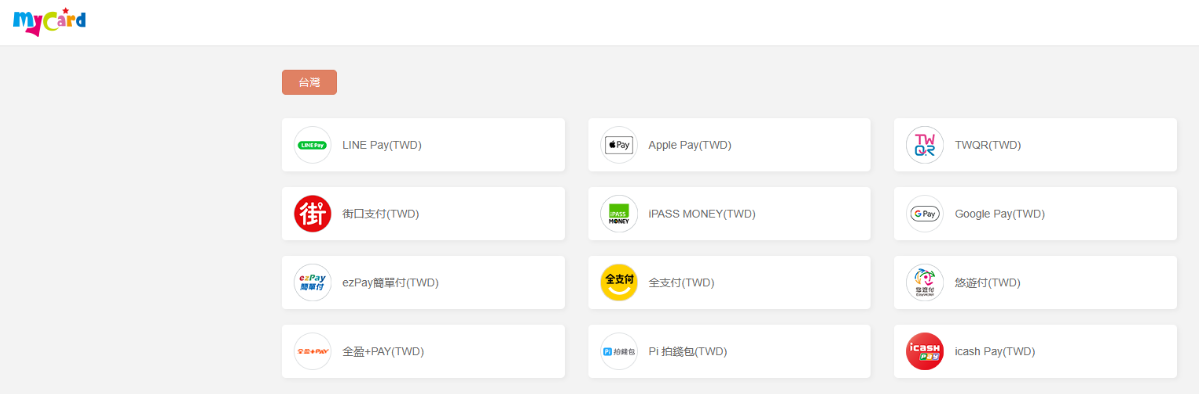1199x394 pixels.
Task: Click the Google Pay logo icon
Action: pos(924,213)
